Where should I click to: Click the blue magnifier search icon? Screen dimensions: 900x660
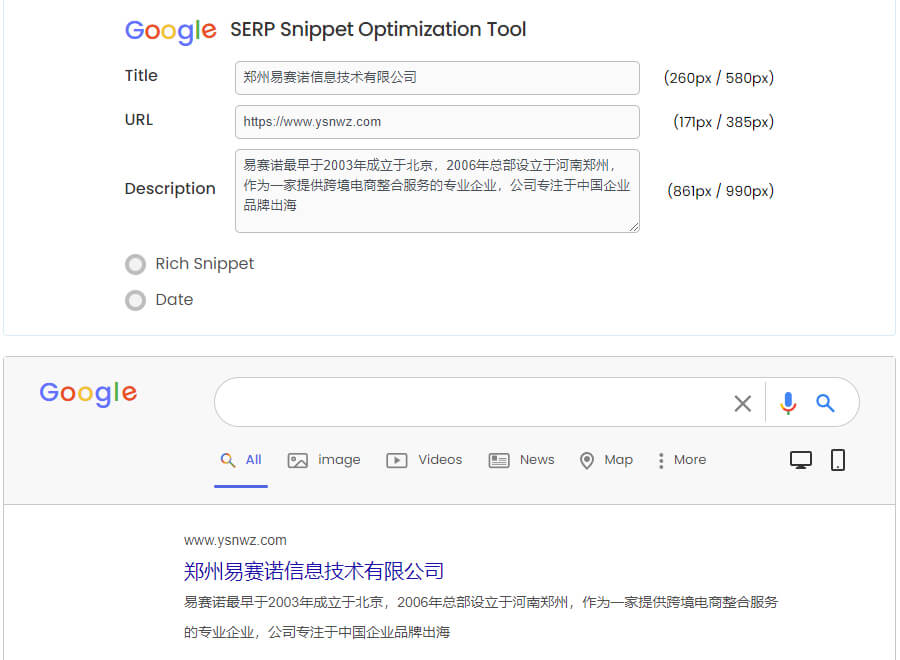825,403
